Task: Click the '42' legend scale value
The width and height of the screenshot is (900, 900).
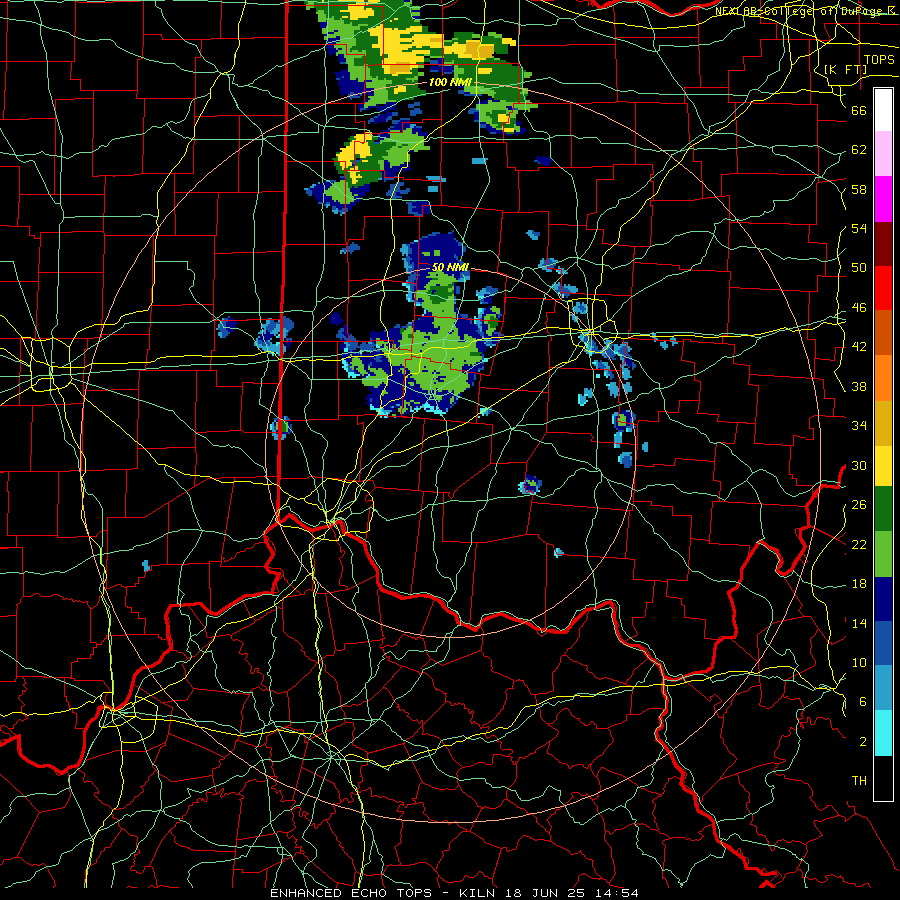Action: 859,347
